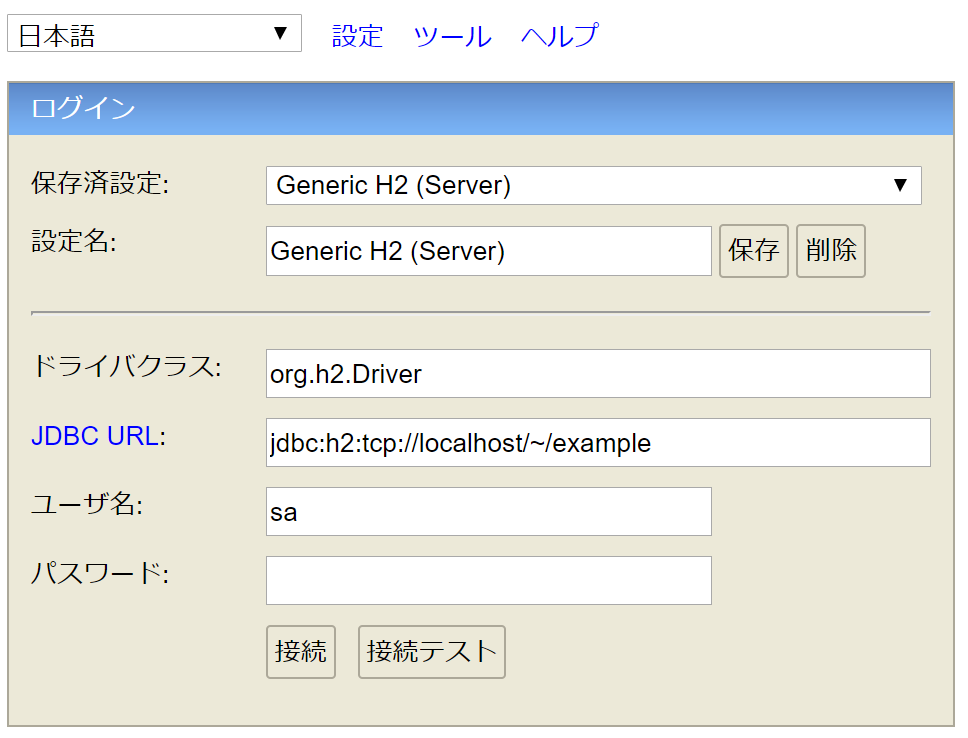This screenshot has width=968, height=738.
Task: Open the ツール tools link
Action: [453, 36]
